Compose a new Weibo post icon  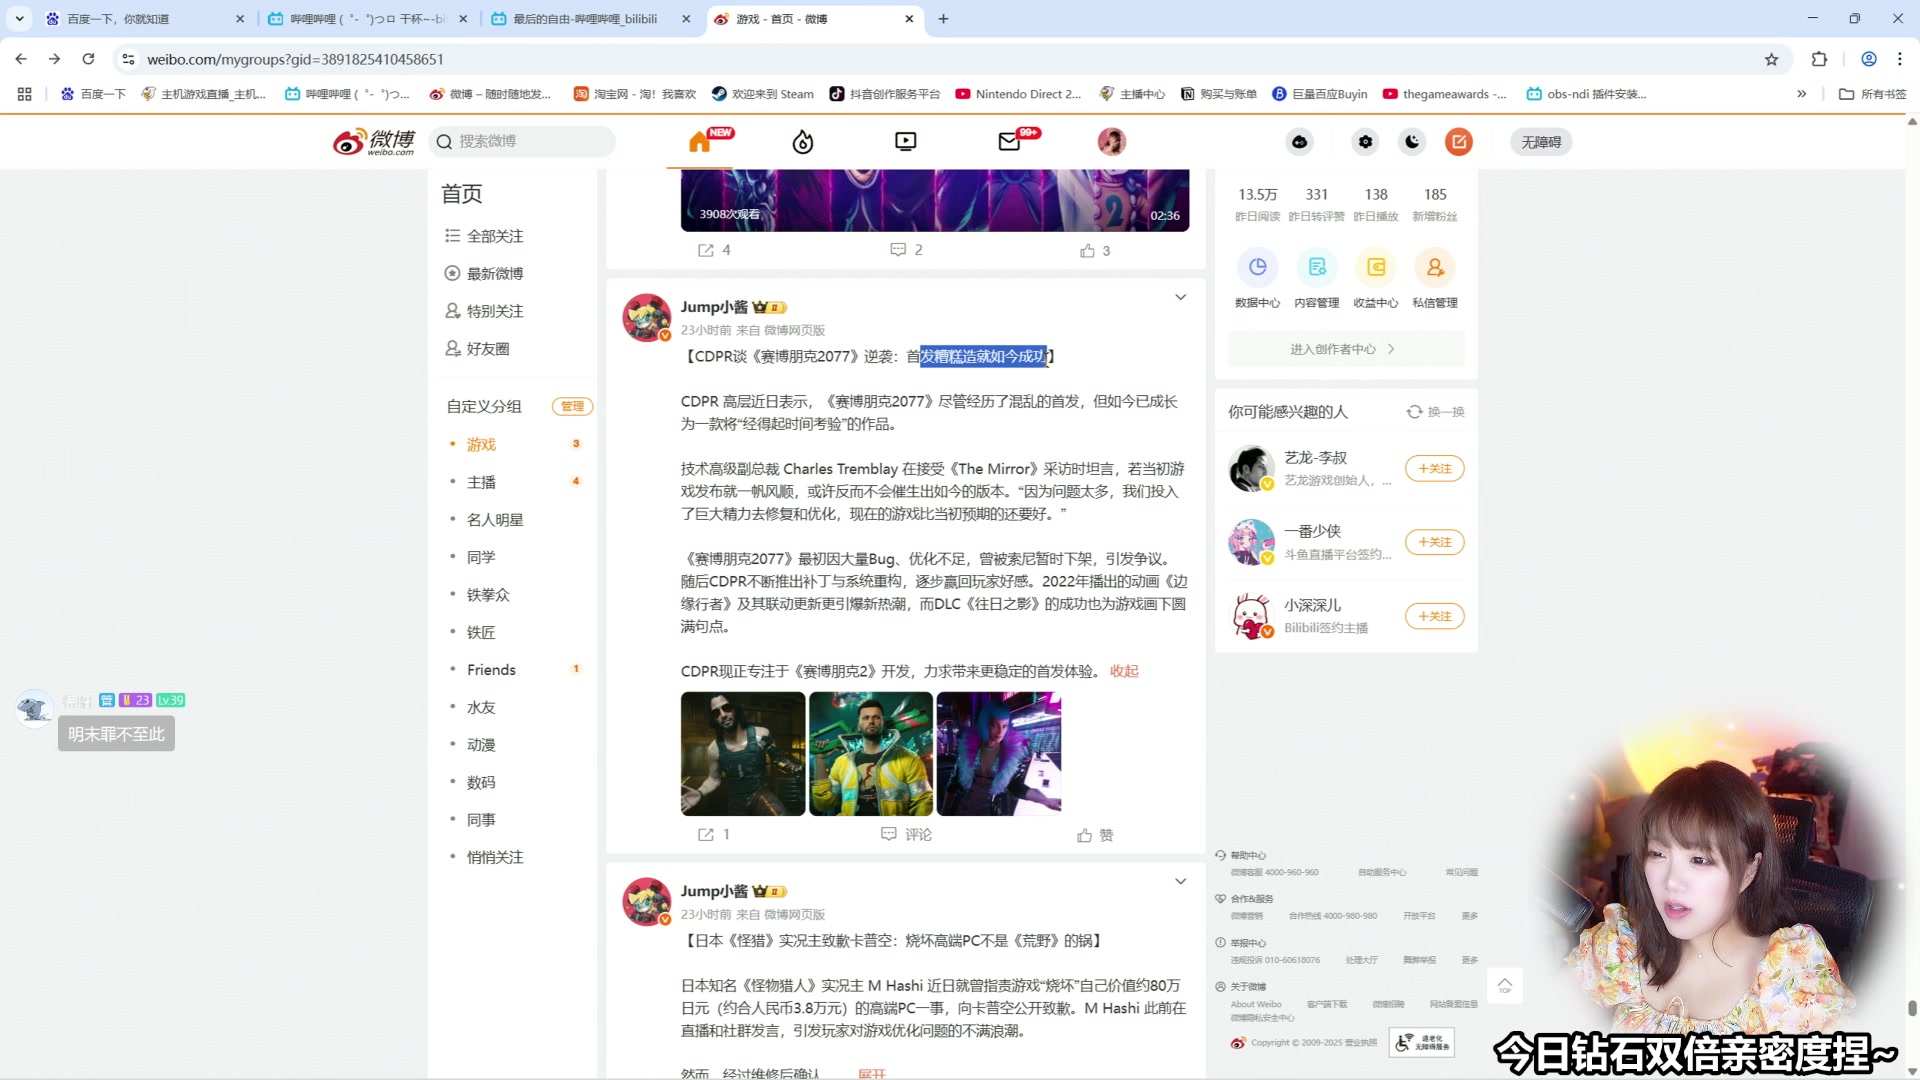click(x=1459, y=142)
